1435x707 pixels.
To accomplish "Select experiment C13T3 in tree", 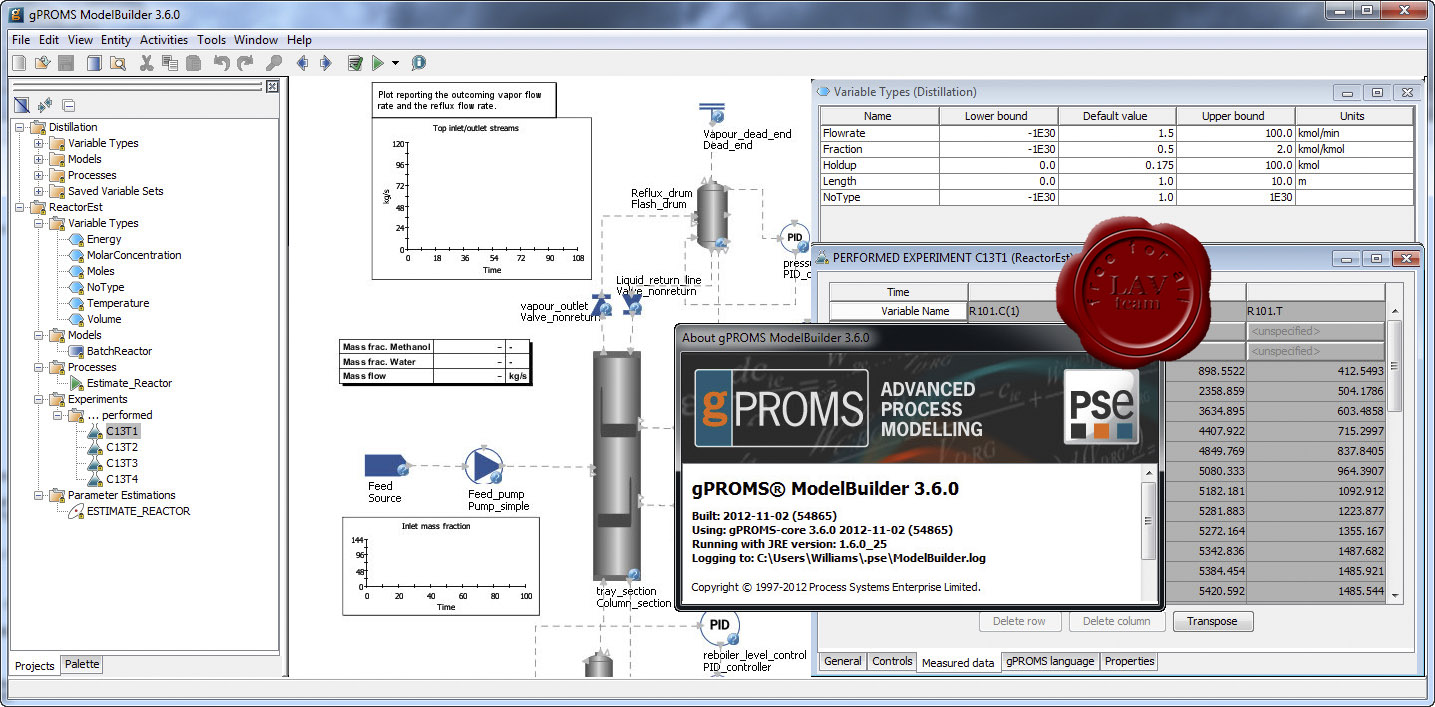I will (122, 463).
